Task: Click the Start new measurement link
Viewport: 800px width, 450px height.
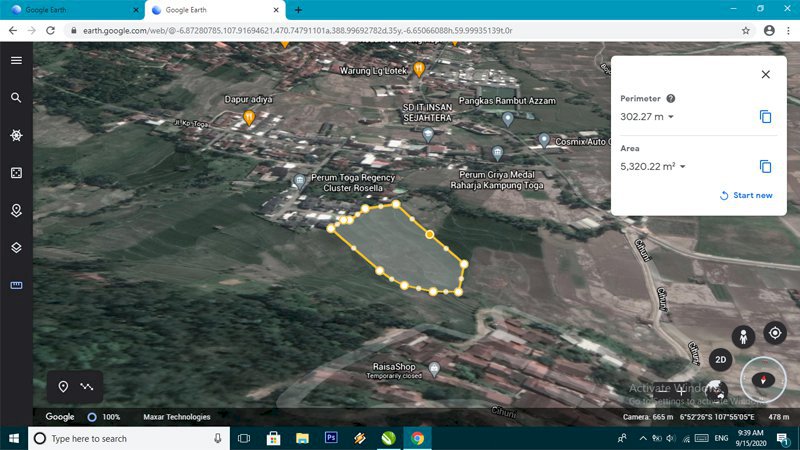Action: 746,196
